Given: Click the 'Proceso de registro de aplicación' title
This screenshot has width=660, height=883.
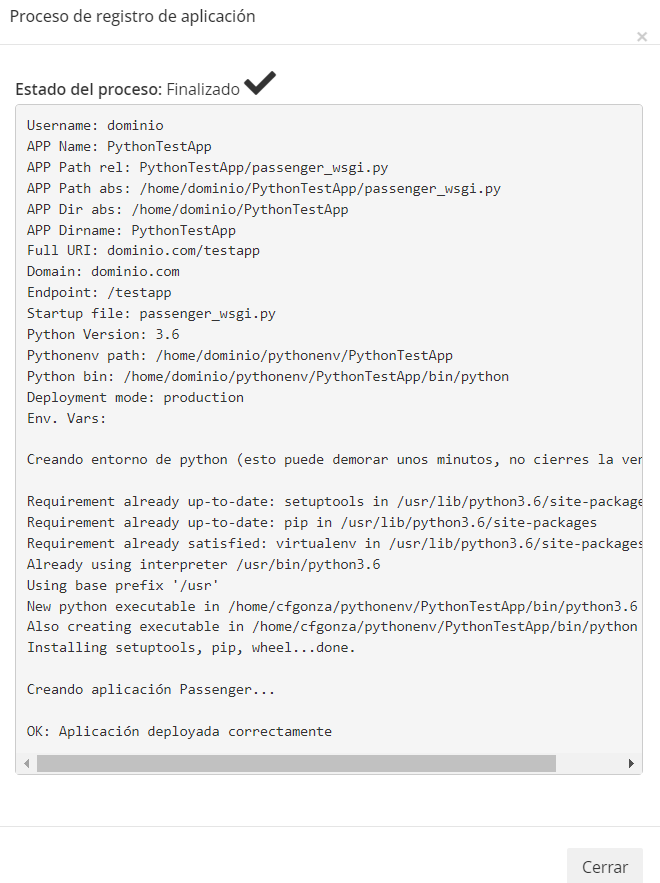Looking at the screenshot, I should point(132,16).
